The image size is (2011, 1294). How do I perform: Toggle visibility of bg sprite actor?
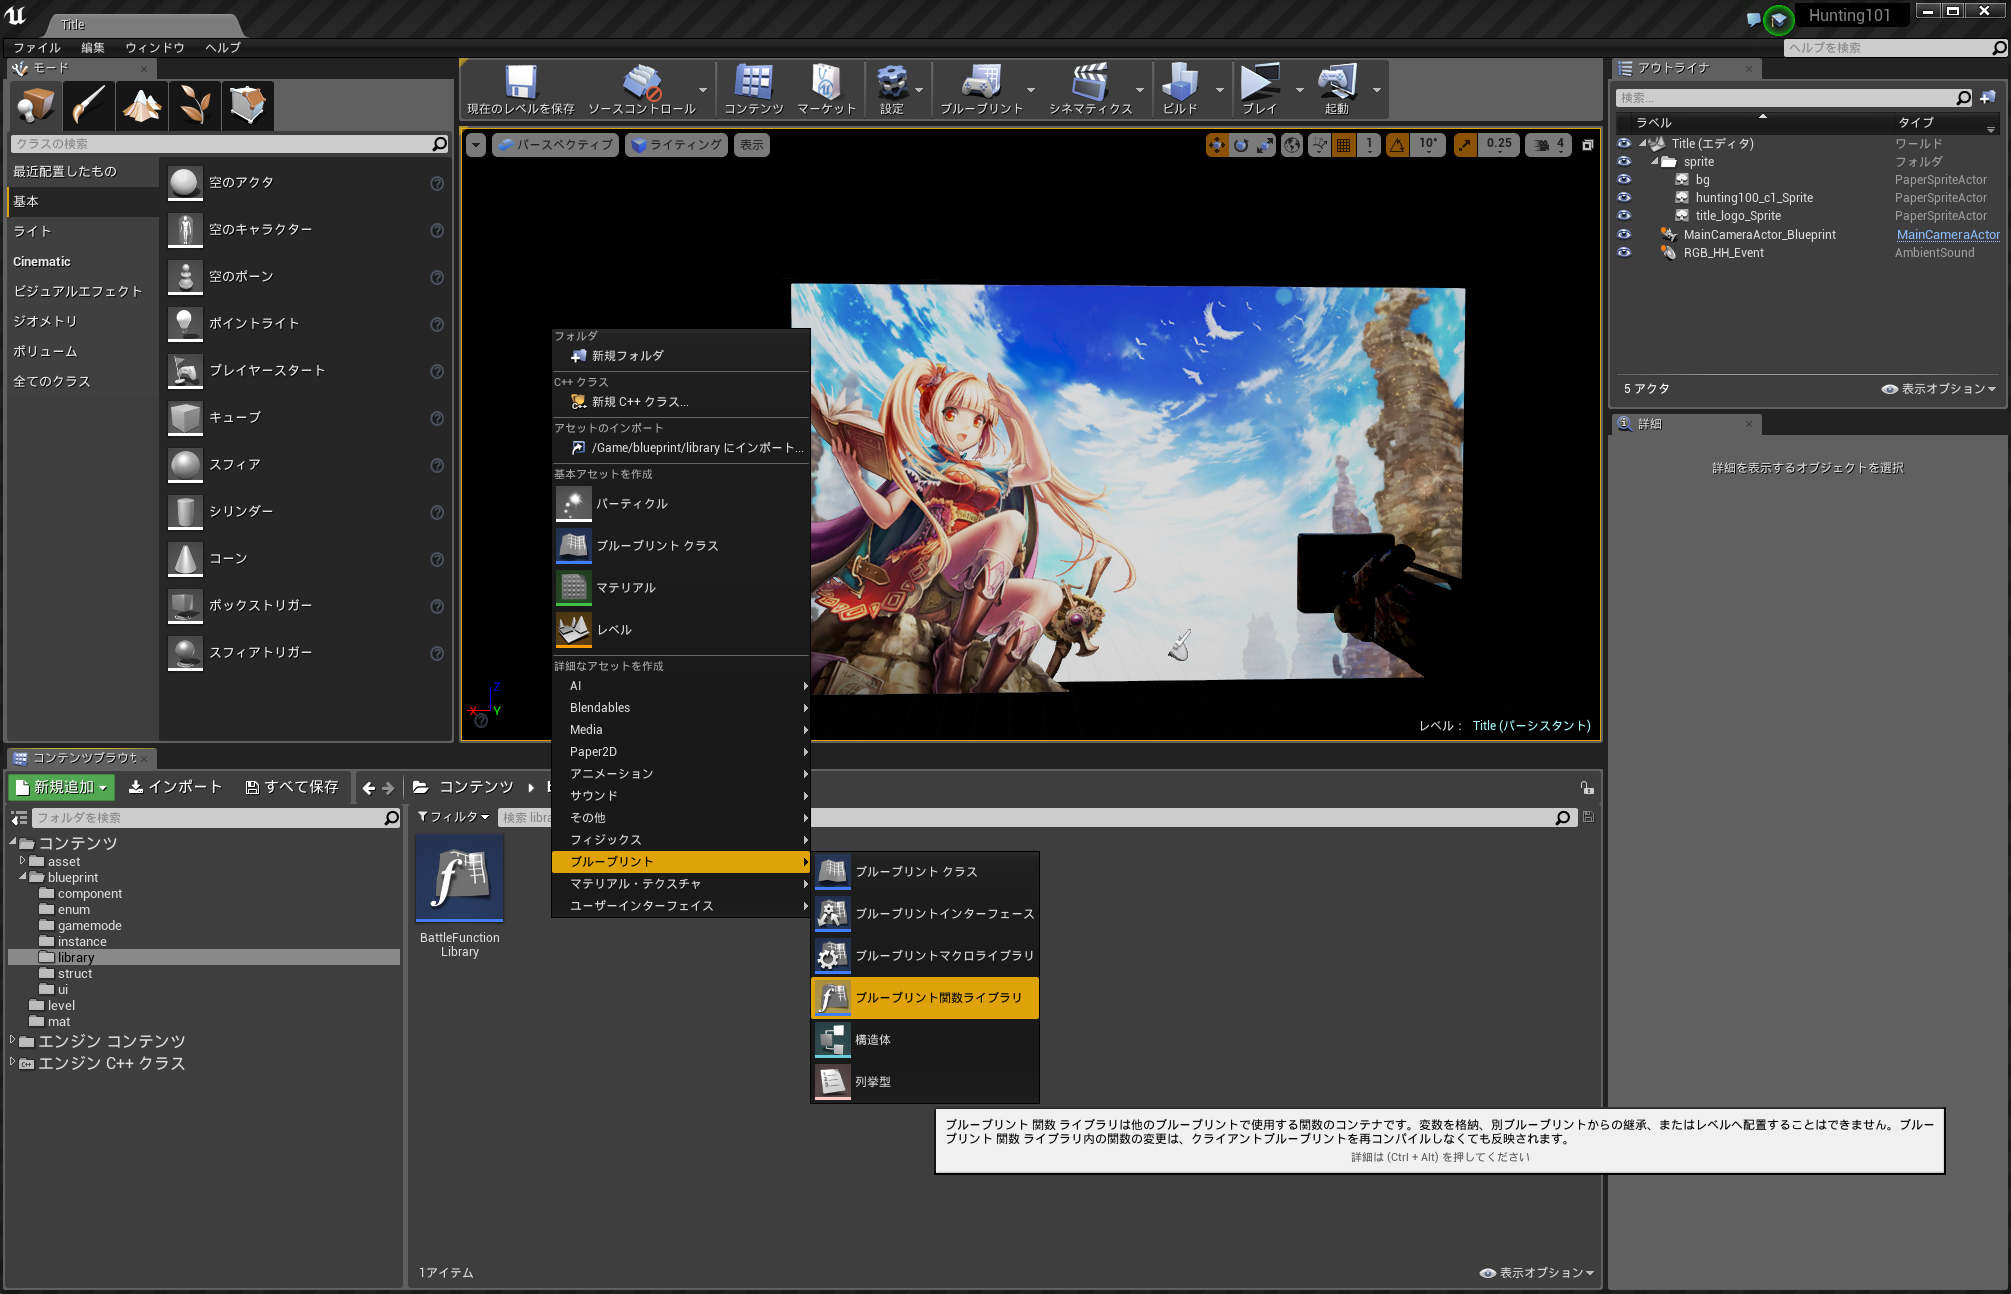pyautogui.click(x=1624, y=180)
